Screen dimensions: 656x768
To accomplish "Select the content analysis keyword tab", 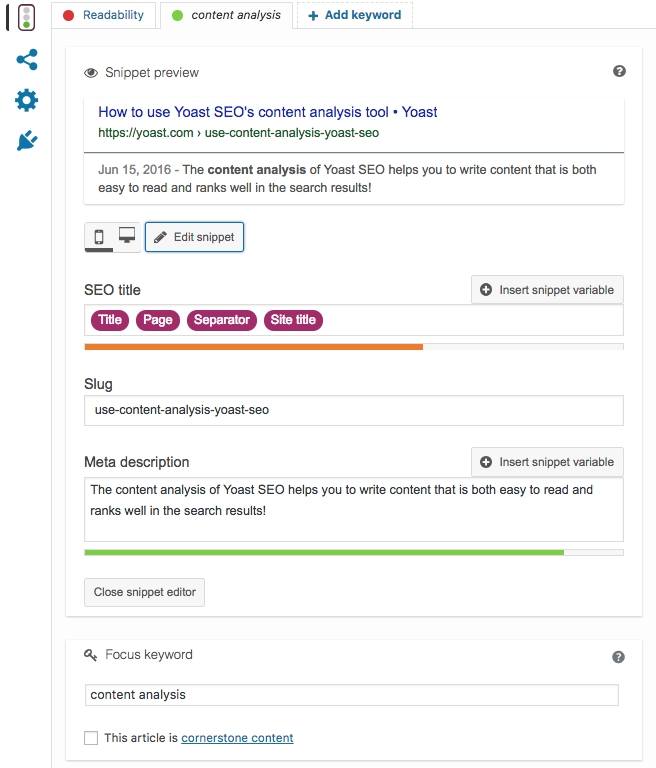I will coord(226,15).
